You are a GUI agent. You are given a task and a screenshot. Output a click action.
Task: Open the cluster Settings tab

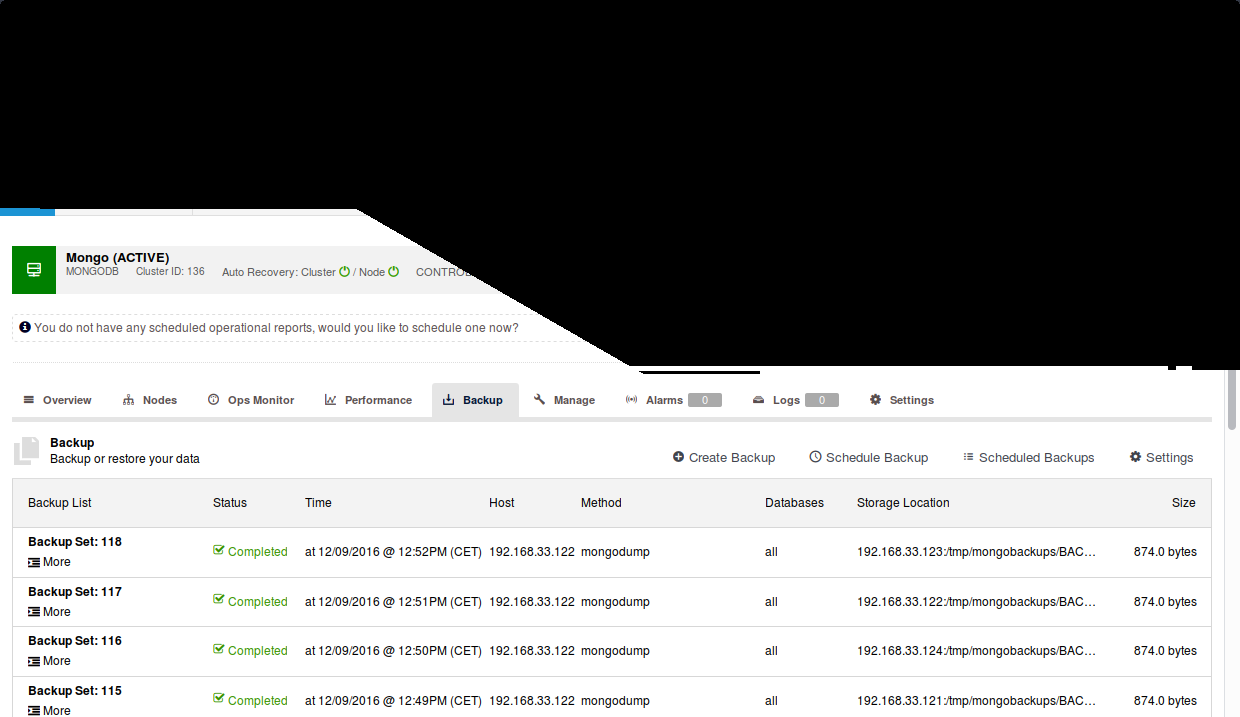click(x=902, y=400)
